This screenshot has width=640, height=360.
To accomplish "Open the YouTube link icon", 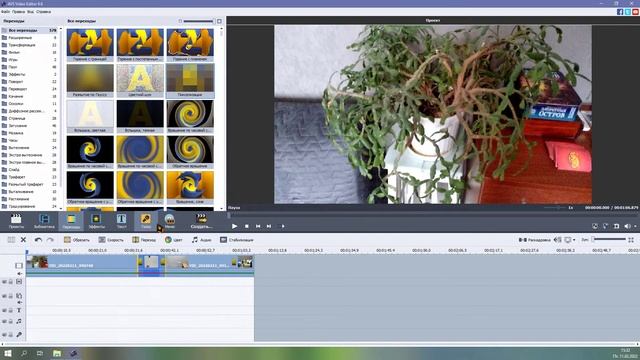I will tap(636, 12).
